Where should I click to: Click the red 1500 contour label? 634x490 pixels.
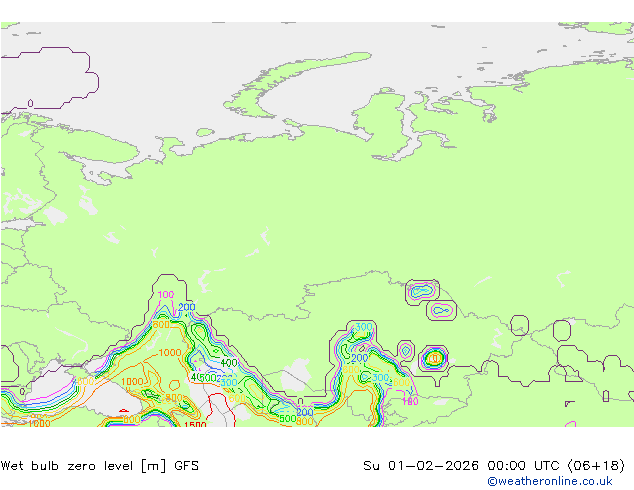click(x=195, y=424)
